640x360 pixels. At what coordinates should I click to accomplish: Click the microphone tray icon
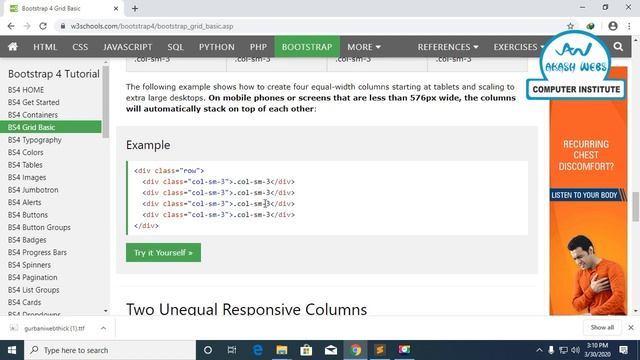[x=551, y=350]
